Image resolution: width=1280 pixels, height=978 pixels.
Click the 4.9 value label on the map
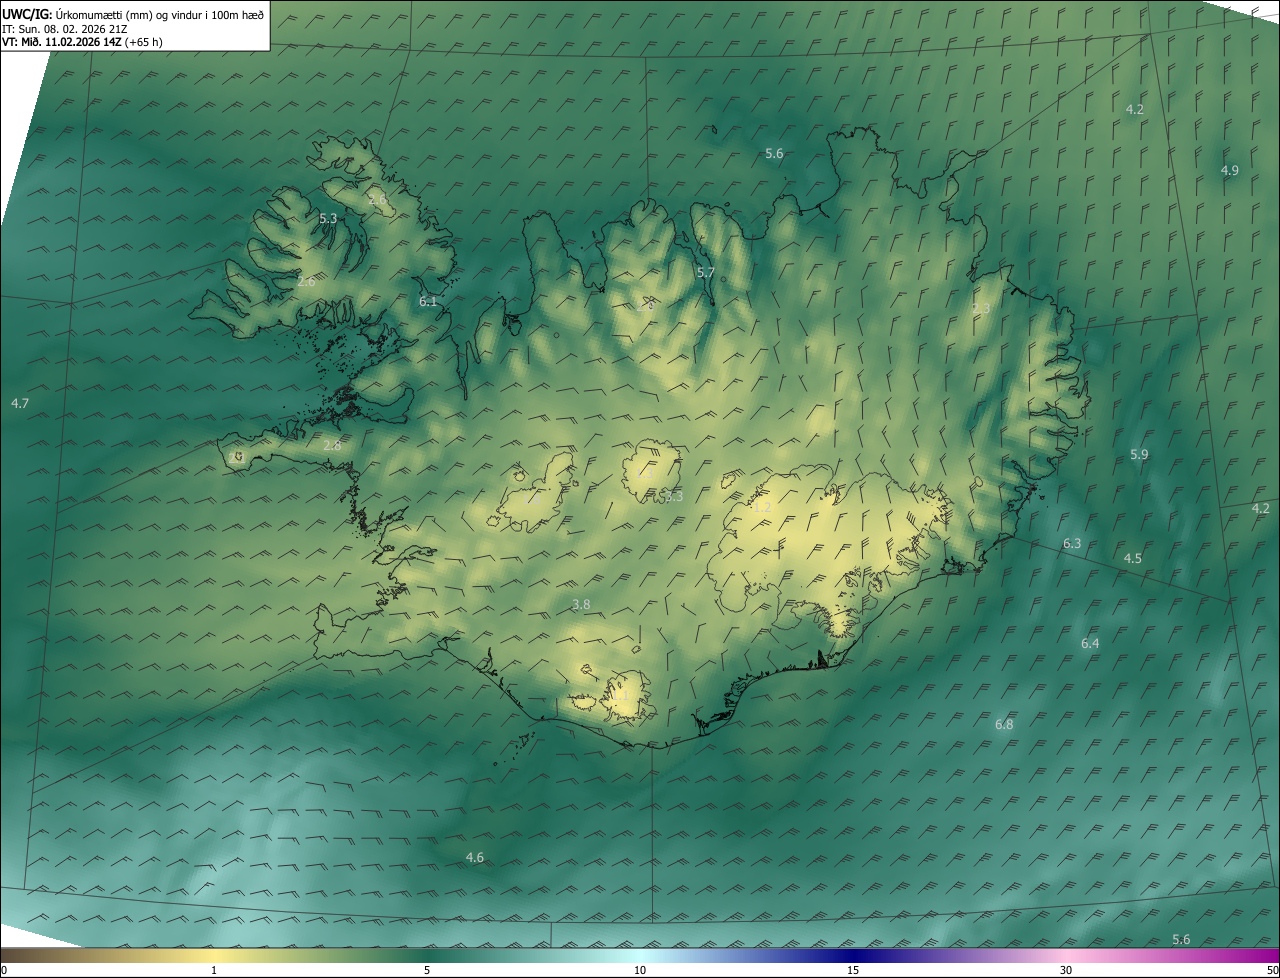coord(1230,171)
